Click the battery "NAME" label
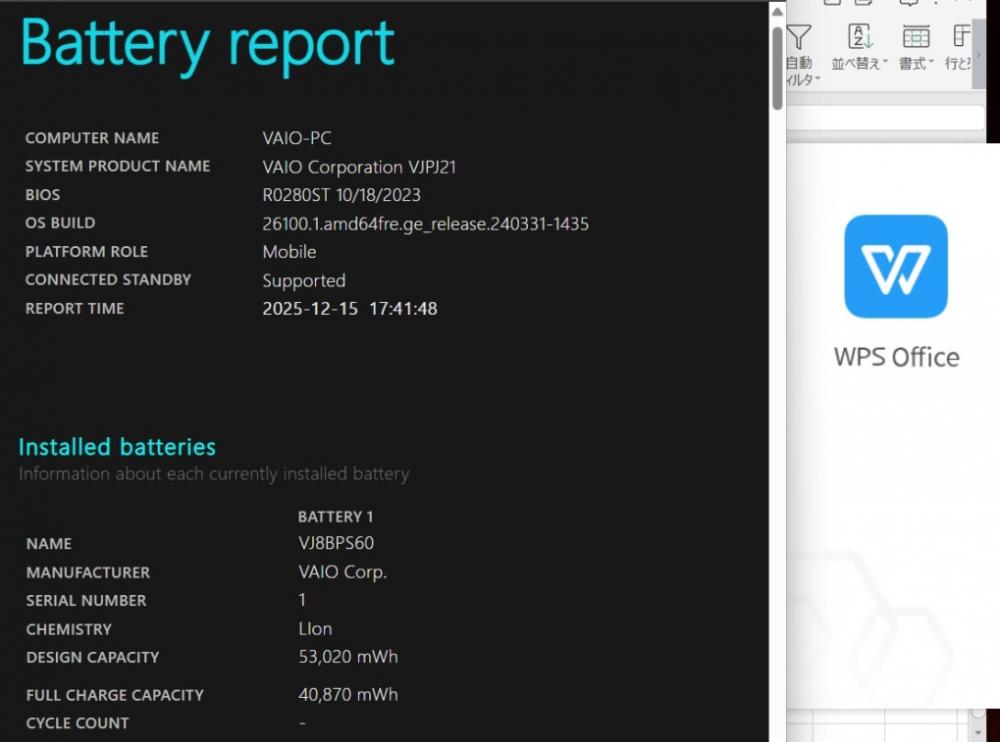 [48, 544]
